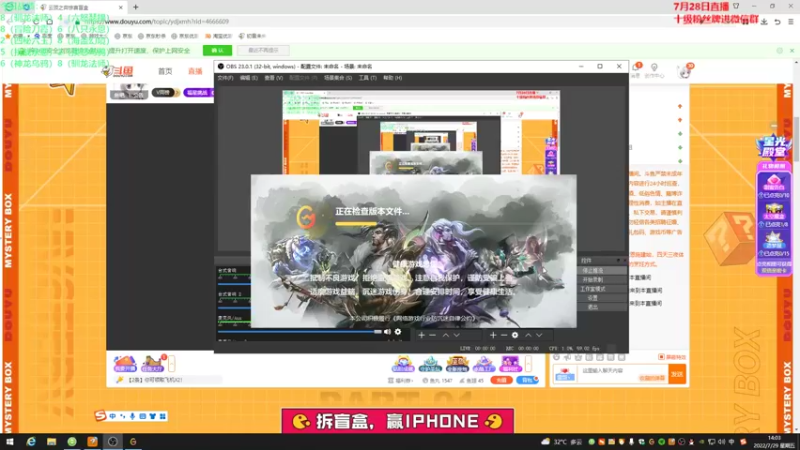800x450 pixels.
Task: Open Sogou IME skin shirt icon
Action: pos(153,416)
